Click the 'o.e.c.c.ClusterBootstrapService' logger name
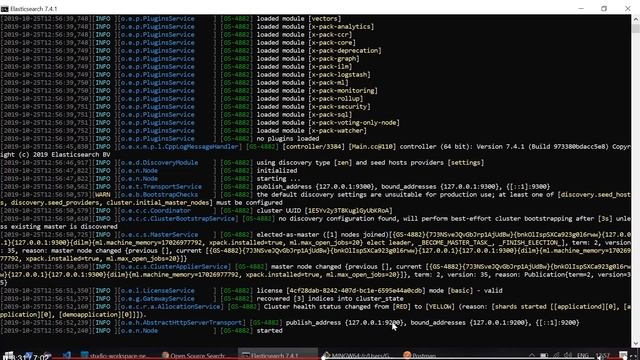The width and height of the screenshot is (640, 360). click(x=178, y=219)
